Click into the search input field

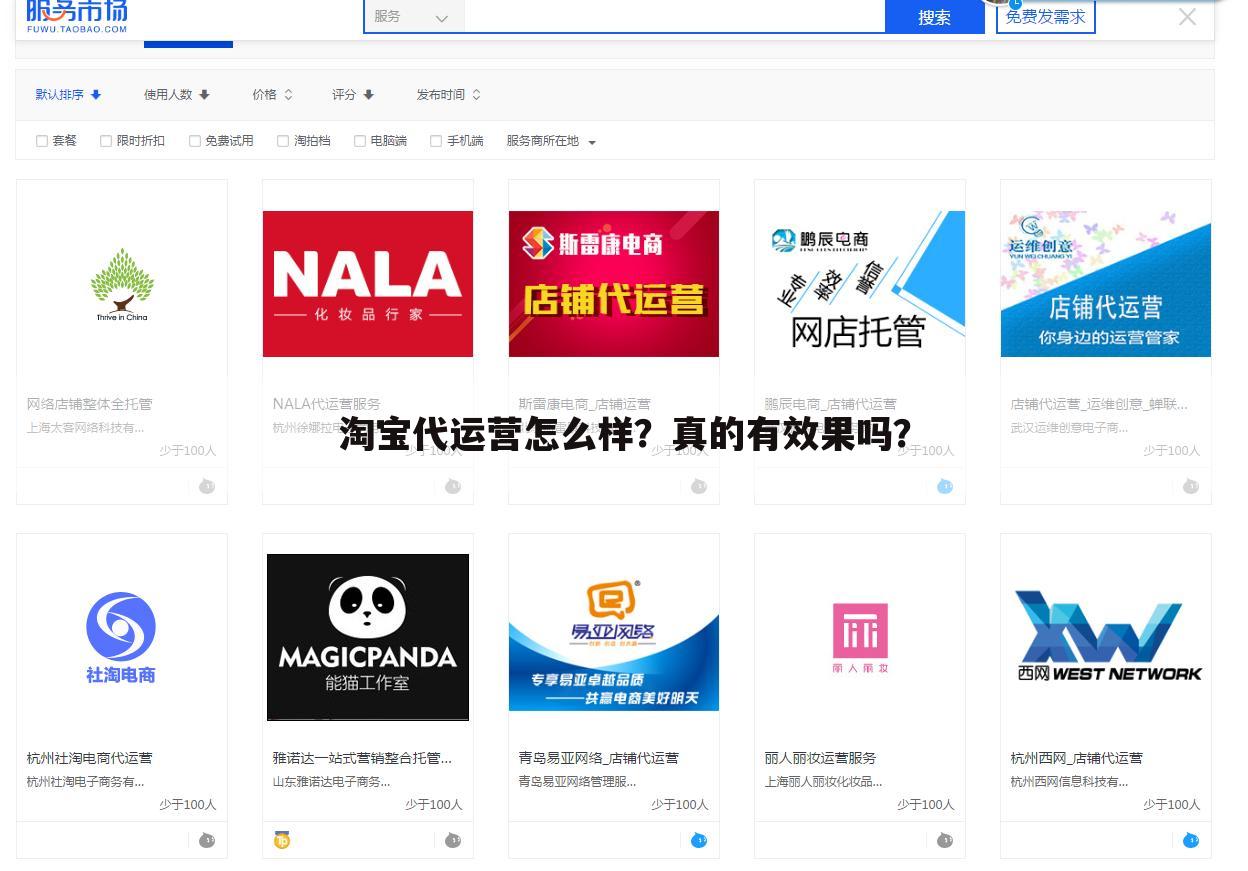tap(675, 16)
